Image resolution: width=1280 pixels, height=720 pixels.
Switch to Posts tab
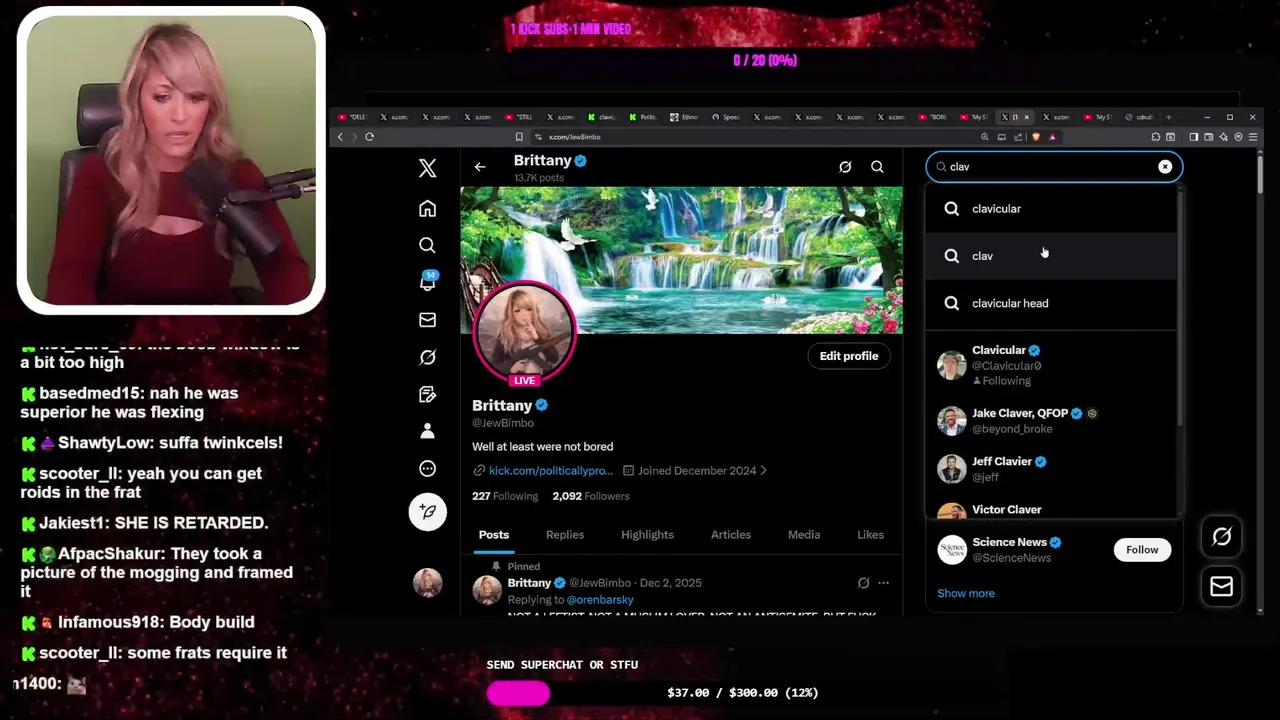493,535
